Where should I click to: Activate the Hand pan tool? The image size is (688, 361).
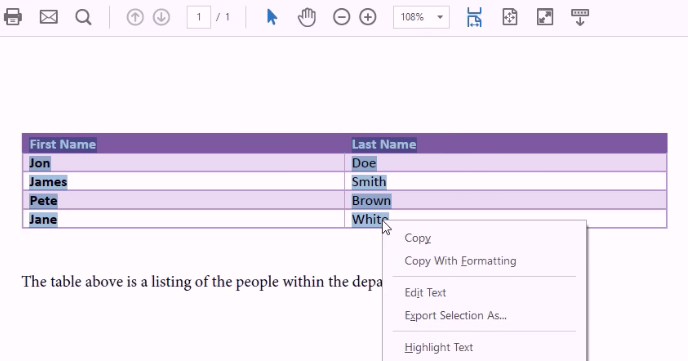307,17
